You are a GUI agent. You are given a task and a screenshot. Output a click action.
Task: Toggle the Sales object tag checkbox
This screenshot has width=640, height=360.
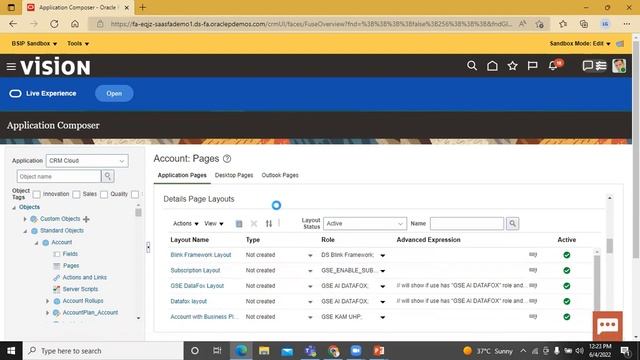76,194
